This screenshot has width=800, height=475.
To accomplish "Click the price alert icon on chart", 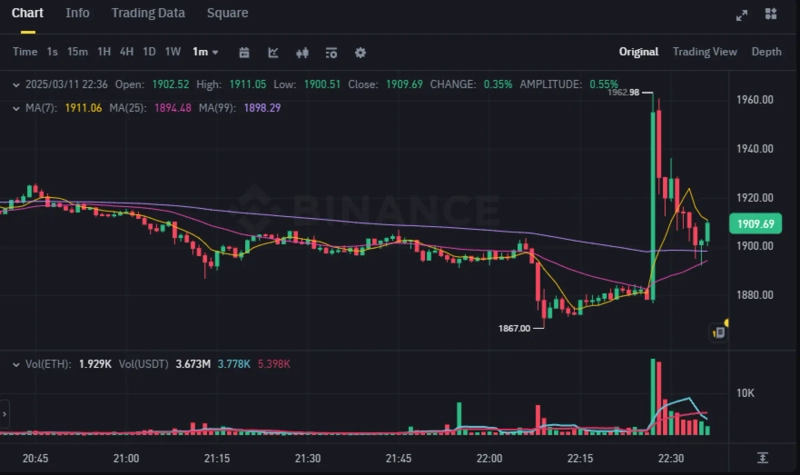I will pyautogui.click(x=718, y=332).
